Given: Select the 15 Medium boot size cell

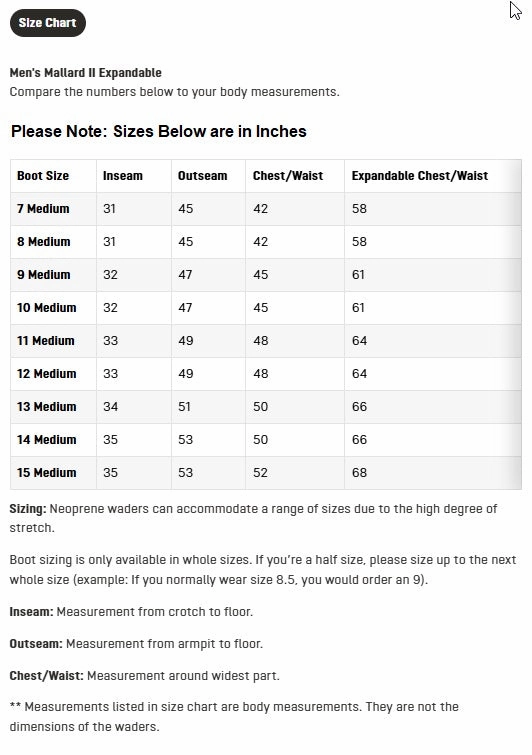Looking at the screenshot, I should [46, 472].
